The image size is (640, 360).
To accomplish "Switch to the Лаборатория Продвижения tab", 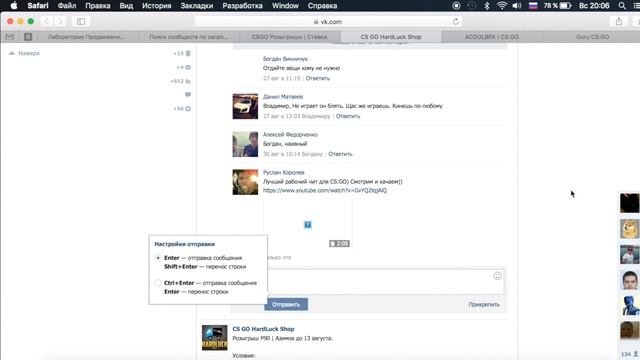I will [87, 37].
